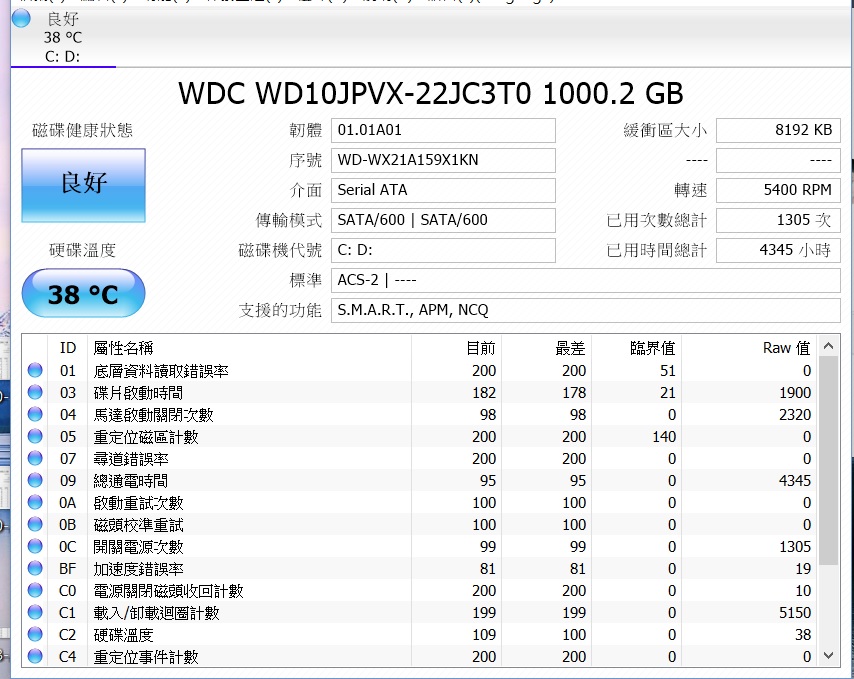Click the standard field showing ACS-2
The image size is (854, 679).
pos(585,280)
